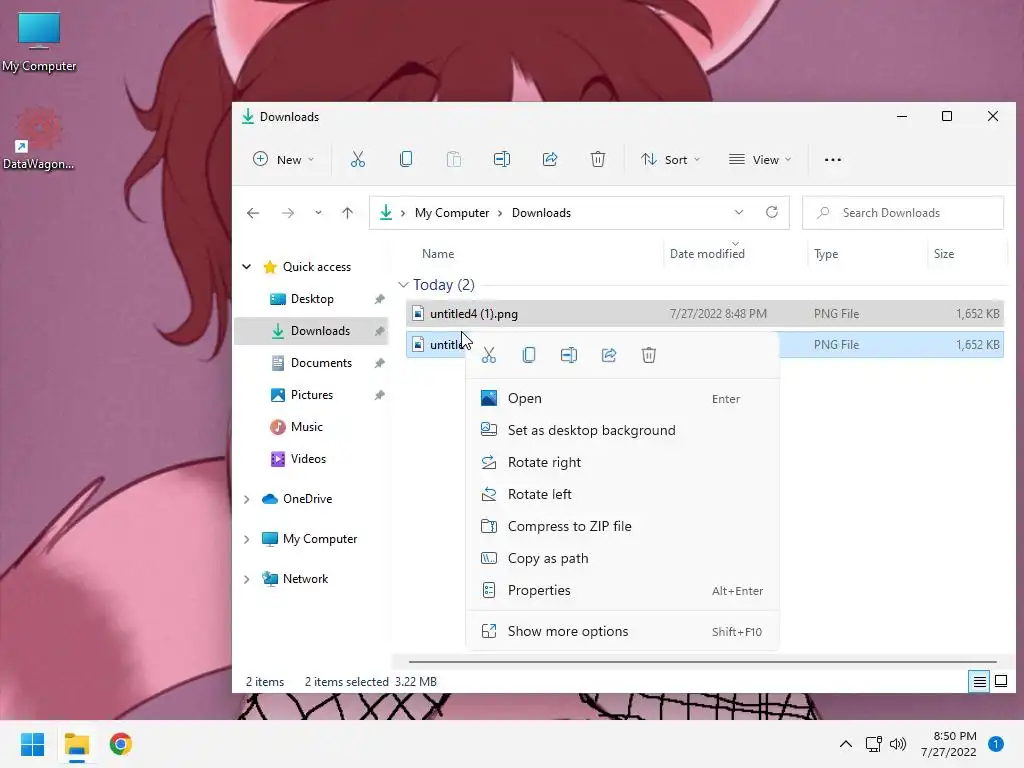Expand address bar history dropdown
This screenshot has width=1024, height=768.
point(739,212)
